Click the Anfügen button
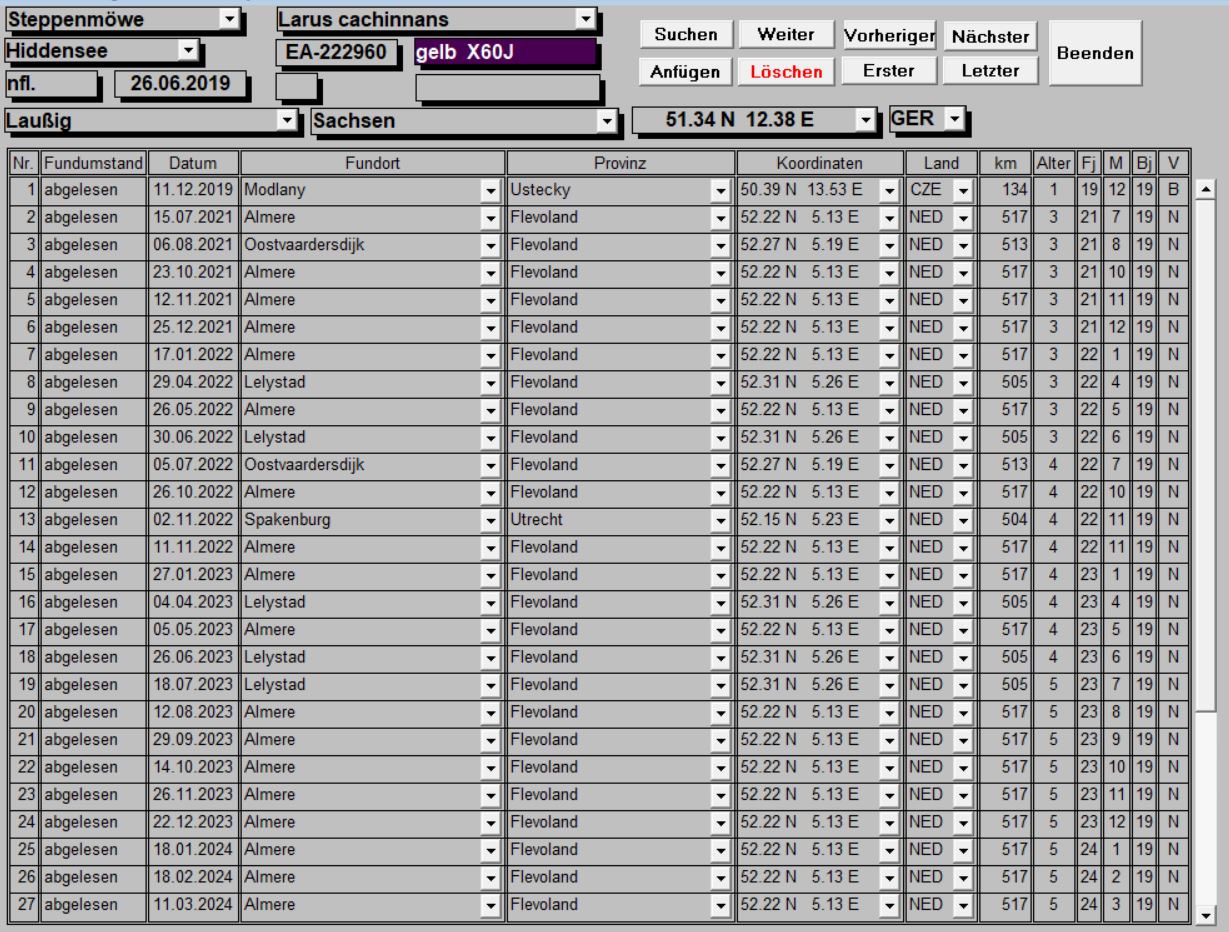 click(686, 71)
